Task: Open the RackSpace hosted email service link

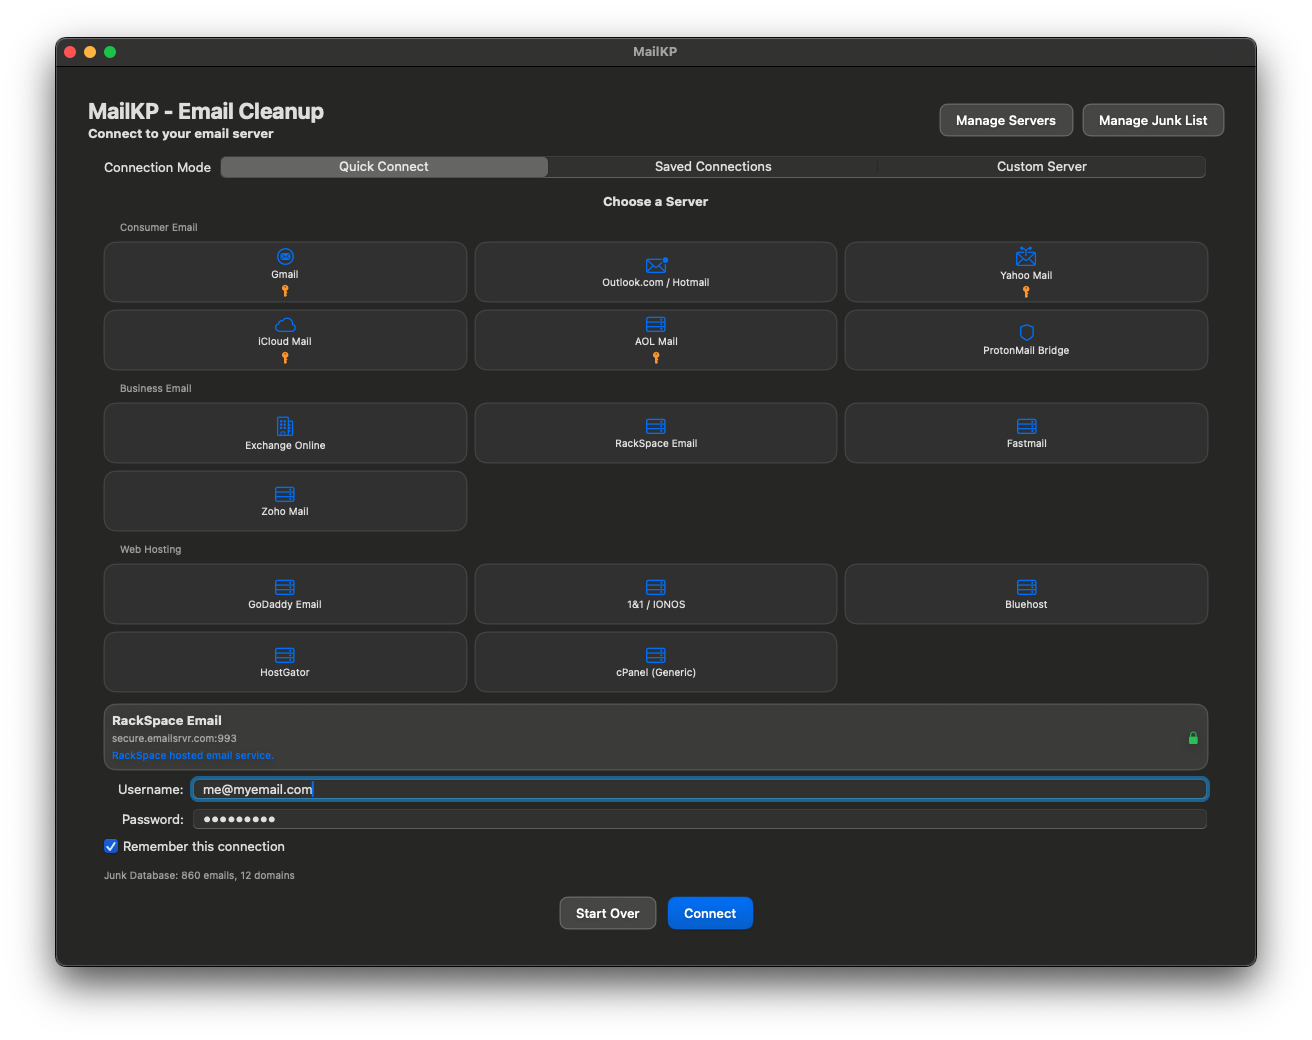Action: click(x=193, y=756)
